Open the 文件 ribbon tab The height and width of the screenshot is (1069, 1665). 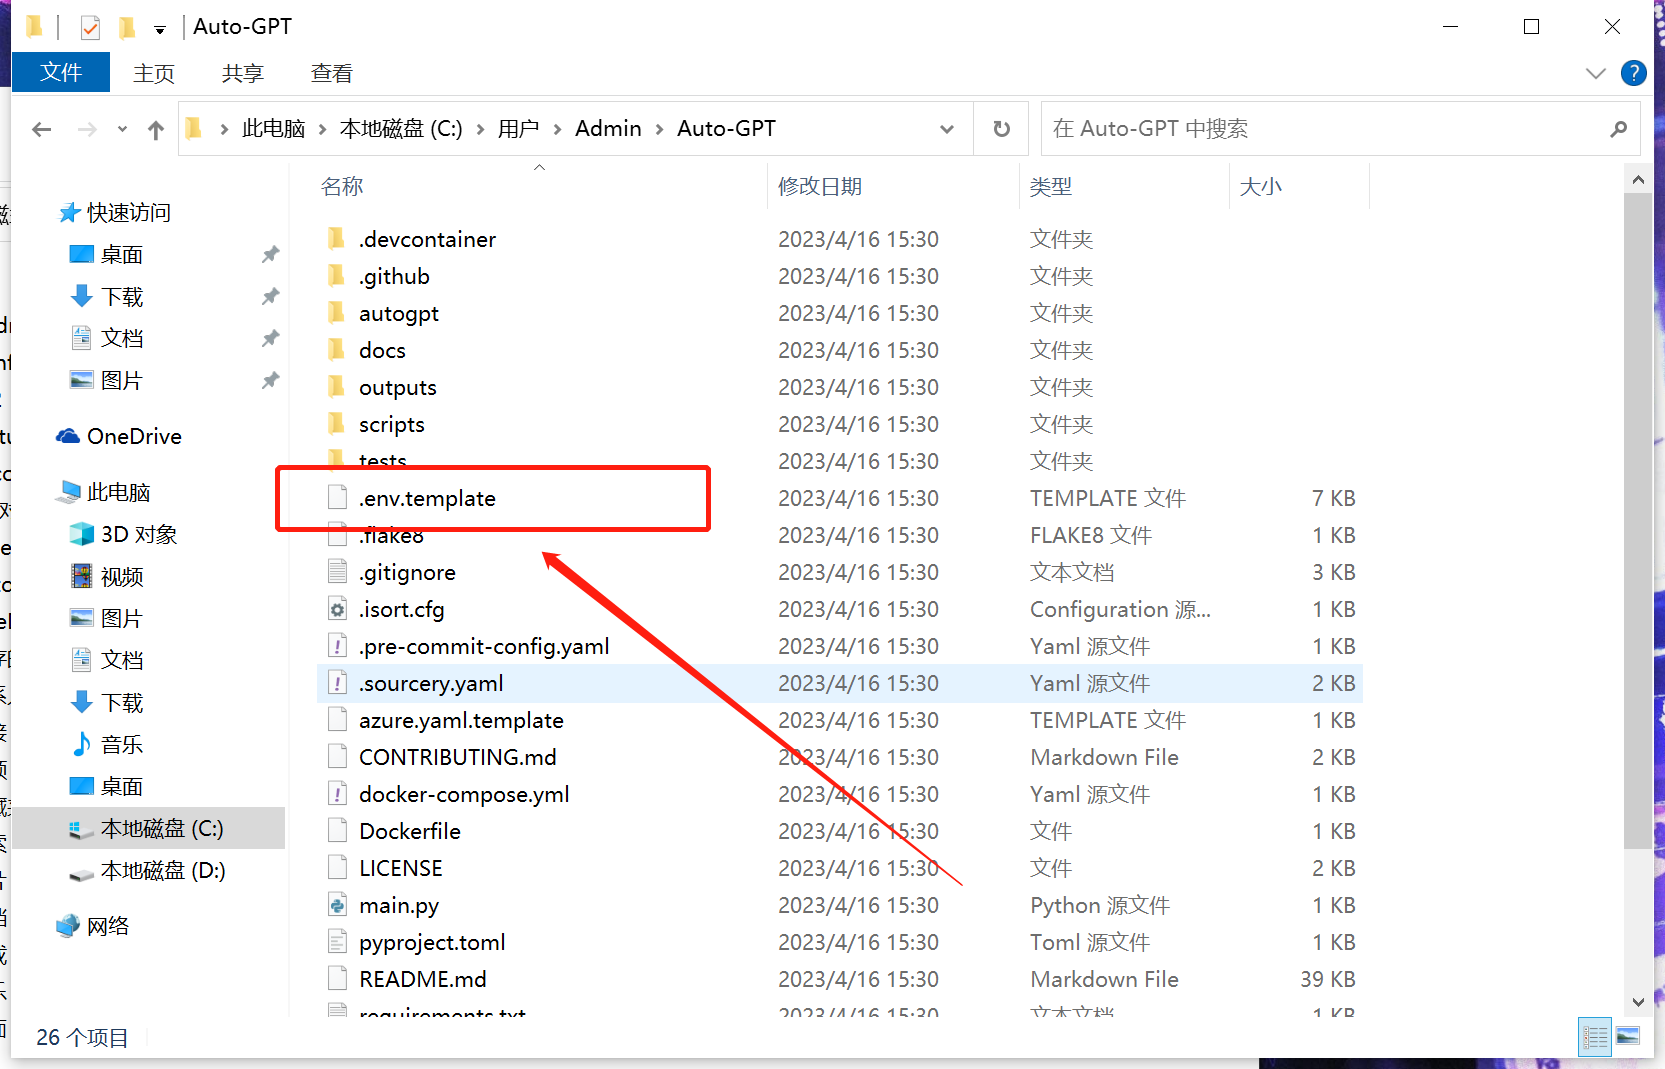(61, 73)
